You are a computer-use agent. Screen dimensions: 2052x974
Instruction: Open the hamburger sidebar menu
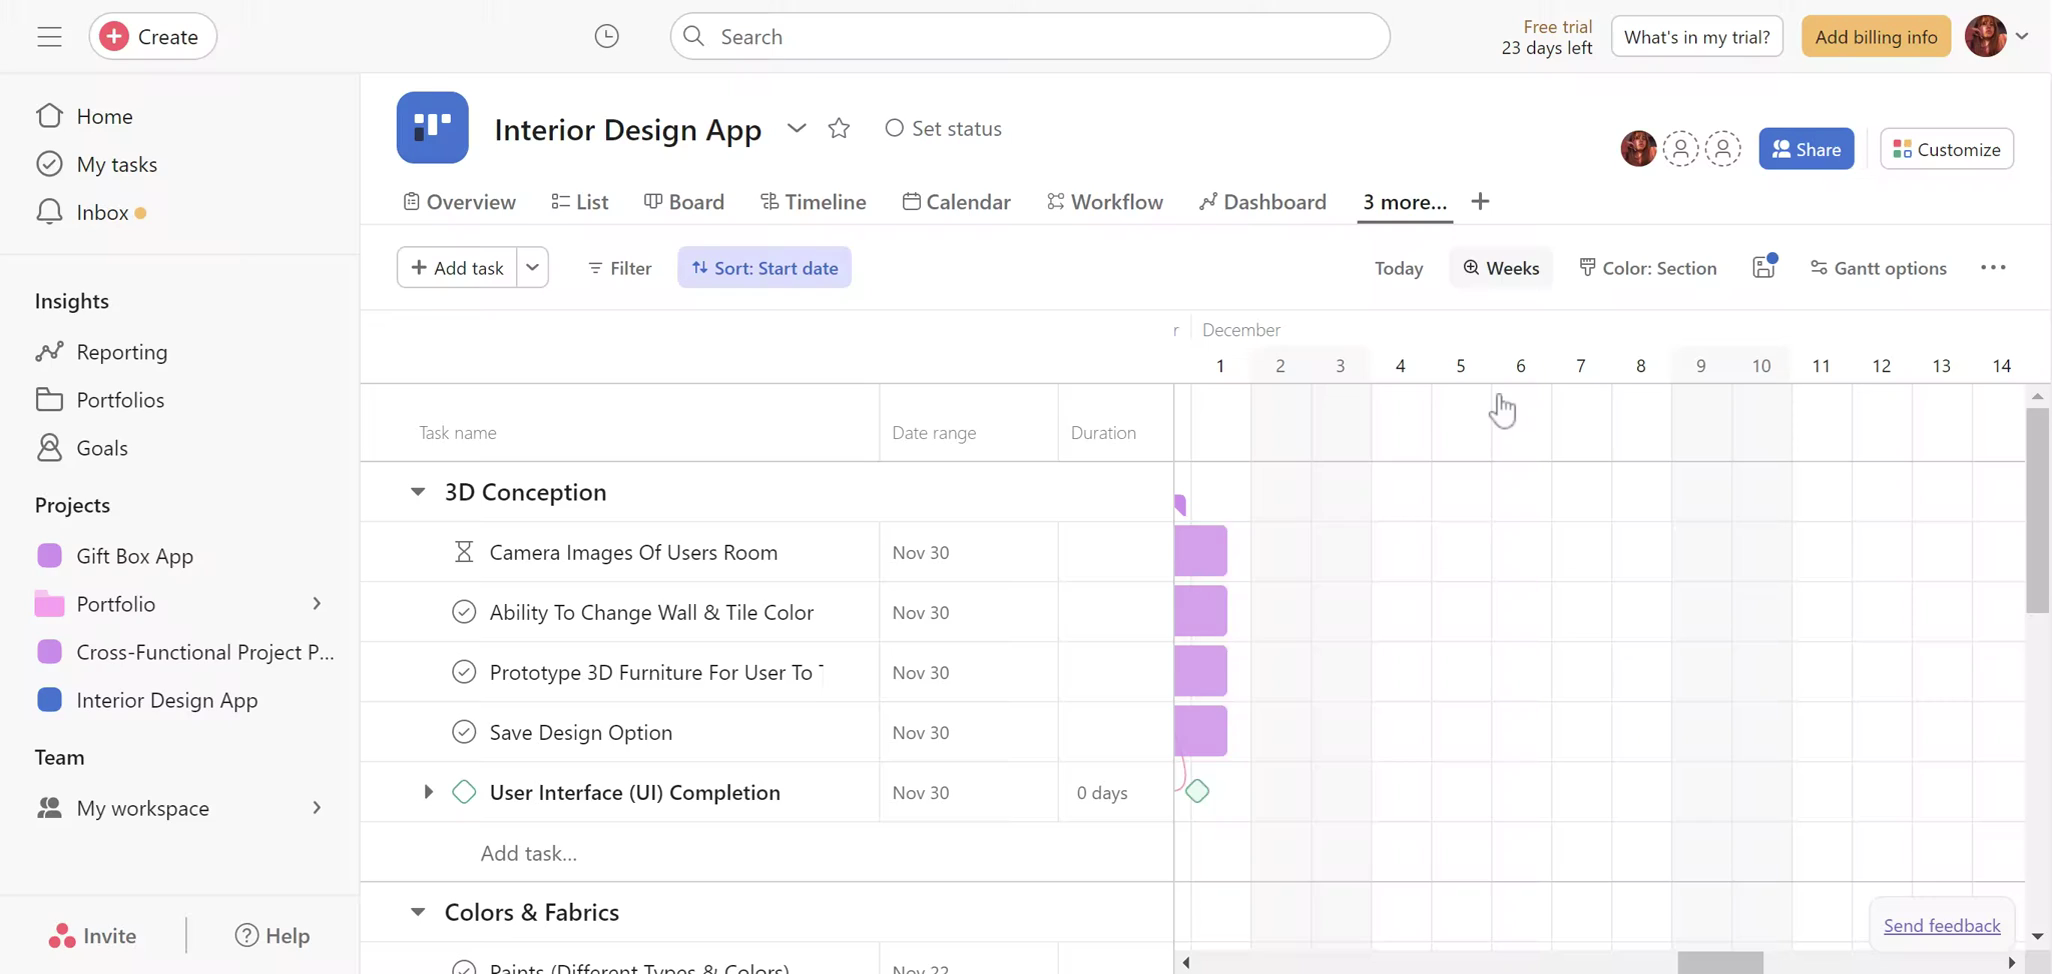49,37
